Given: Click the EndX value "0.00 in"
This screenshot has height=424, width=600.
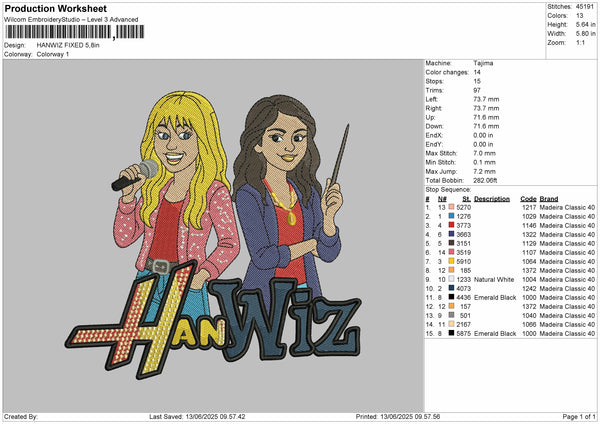Looking at the screenshot, I should coord(483,135).
